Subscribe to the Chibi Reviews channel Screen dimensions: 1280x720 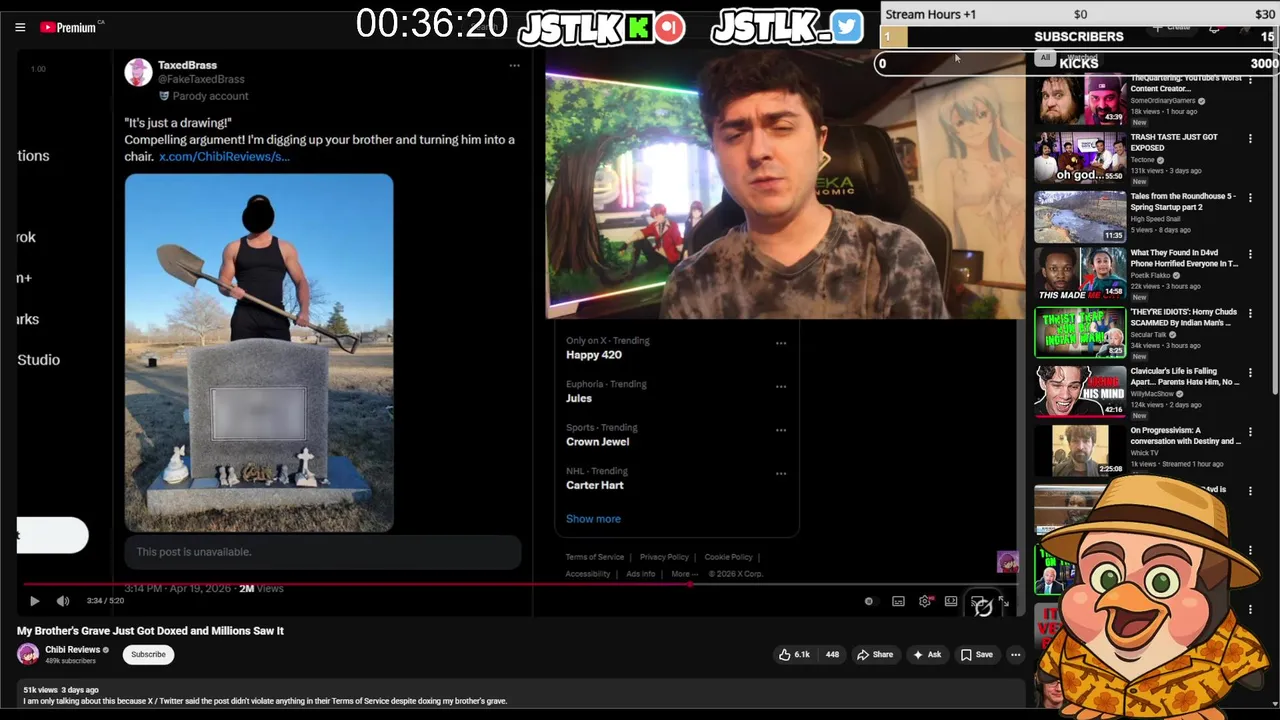[148, 654]
